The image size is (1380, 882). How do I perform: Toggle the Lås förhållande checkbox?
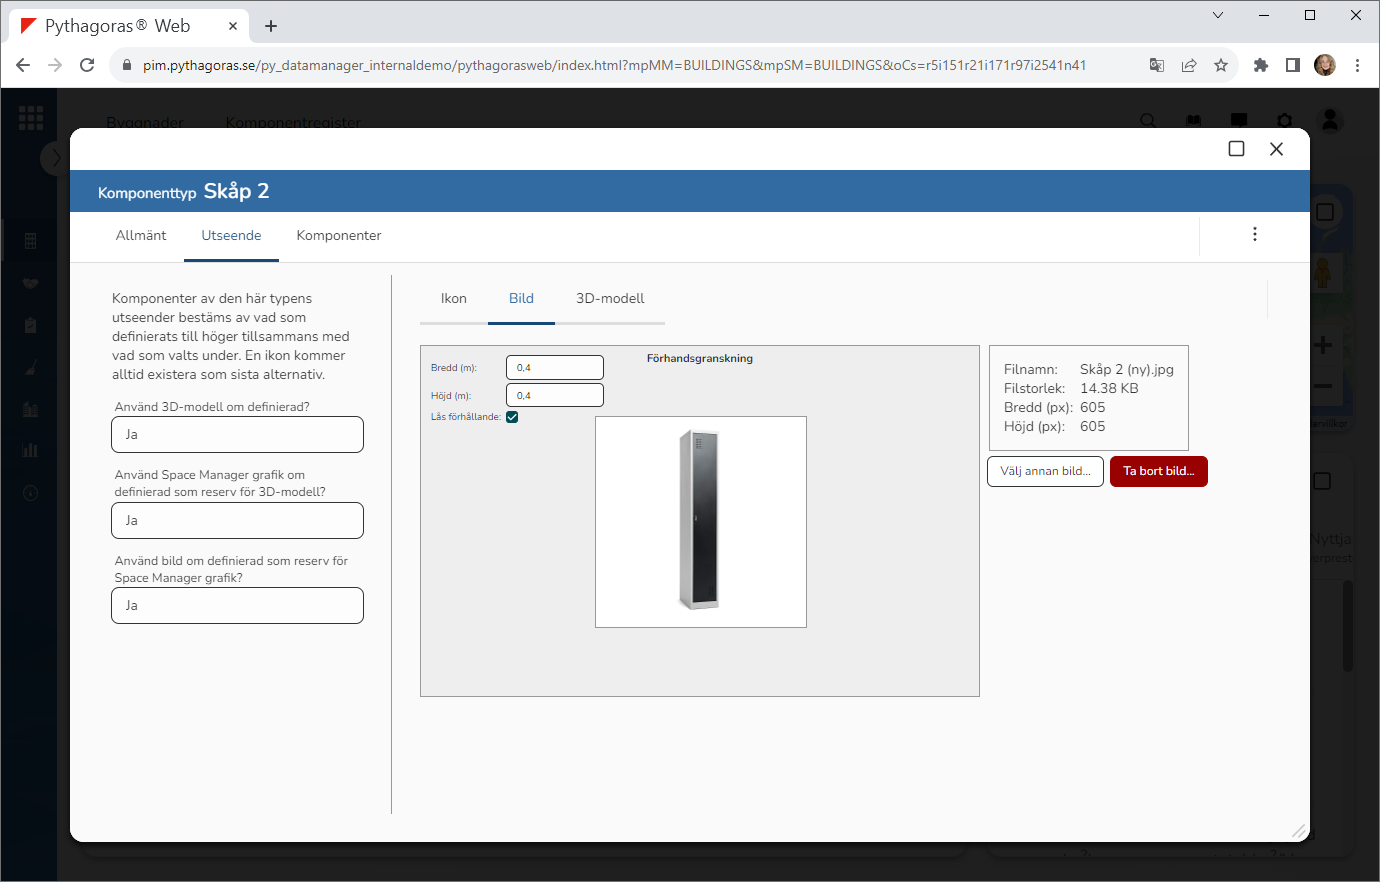tap(512, 417)
